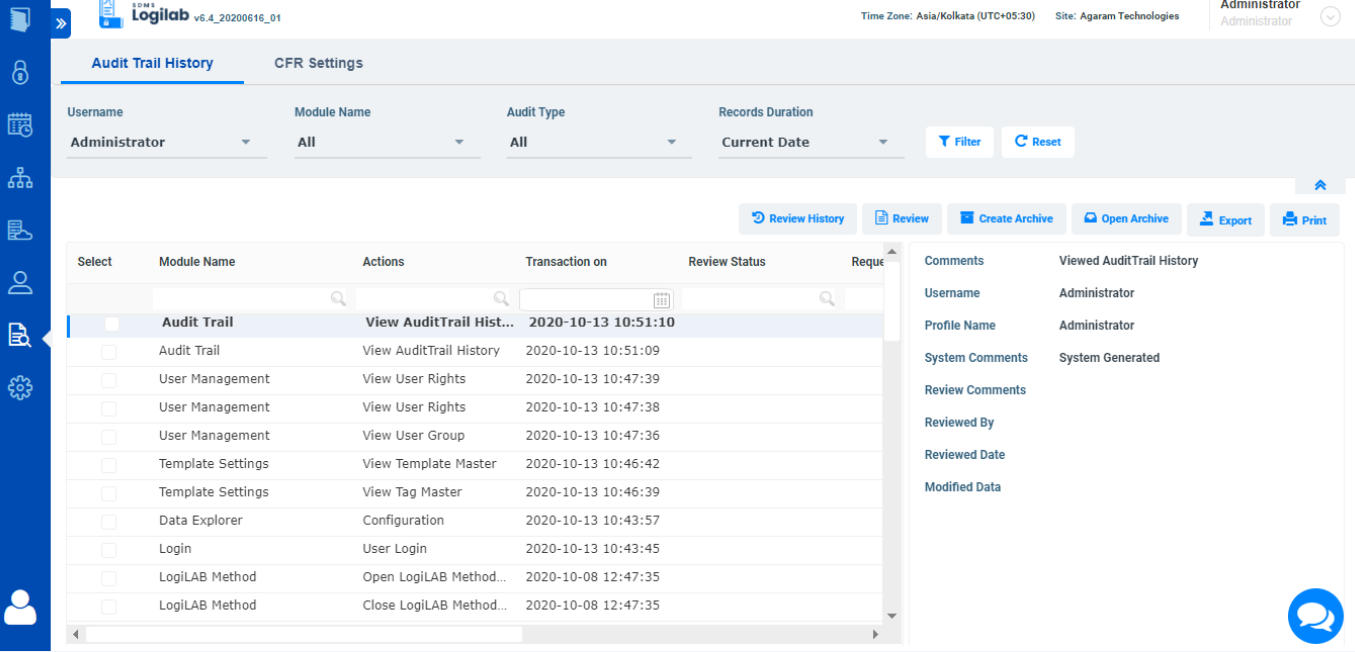The height and width of the screenshot is (652, 1355).
Task: Select the checkbox beside View Template Master
Action: [x=110, y=464]
